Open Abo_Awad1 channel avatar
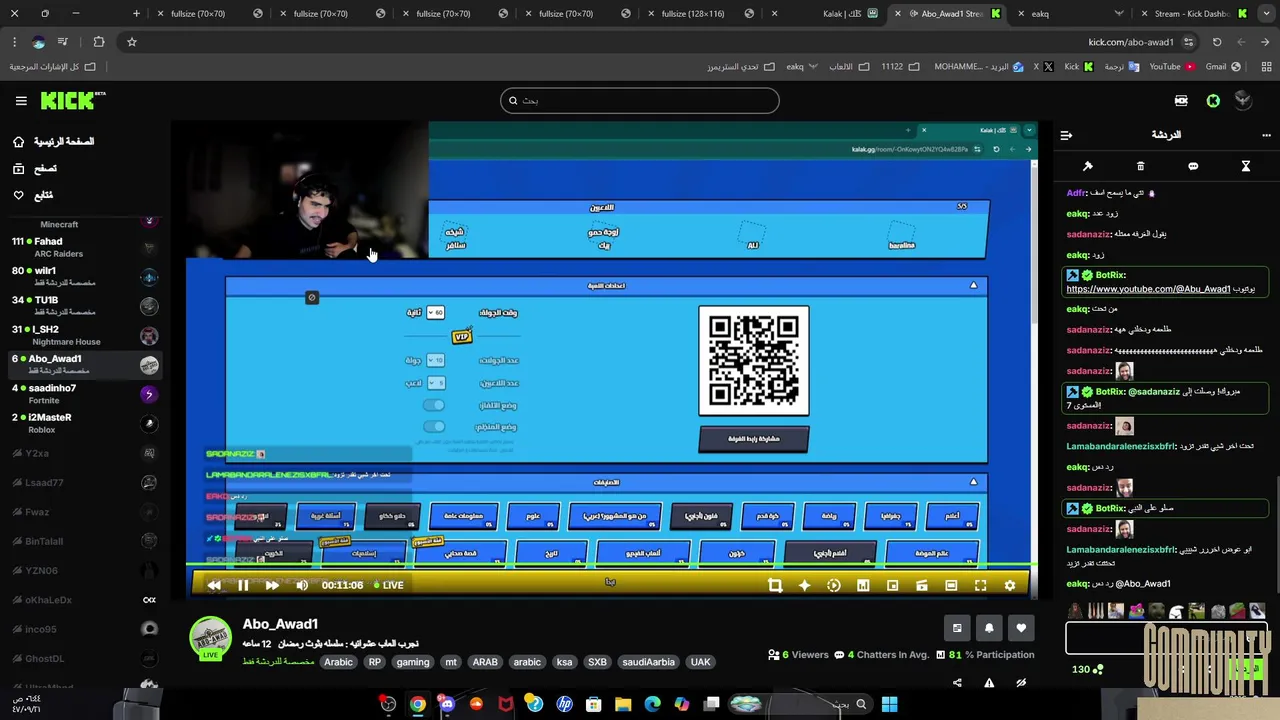The width and height of the screenshot is (1280, 720). [x=210, y=638]
